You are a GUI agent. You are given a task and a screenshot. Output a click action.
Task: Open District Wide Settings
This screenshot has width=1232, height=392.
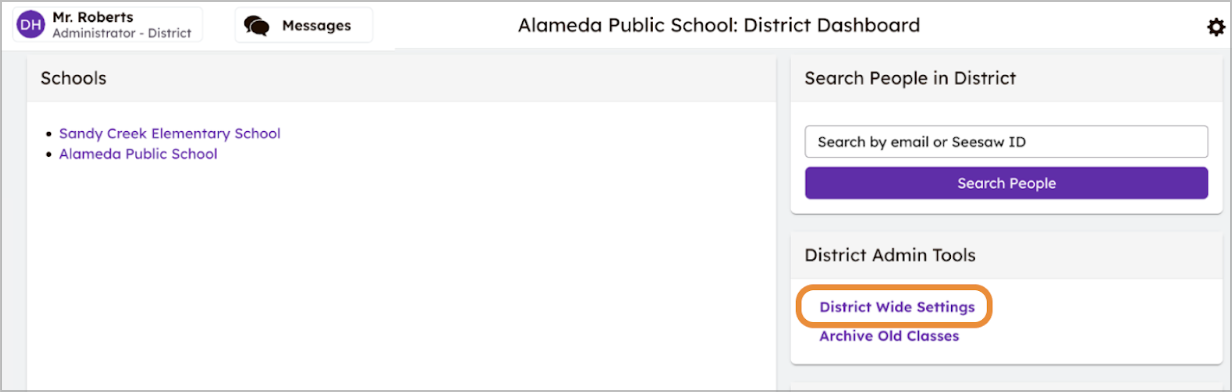point(897,307)
